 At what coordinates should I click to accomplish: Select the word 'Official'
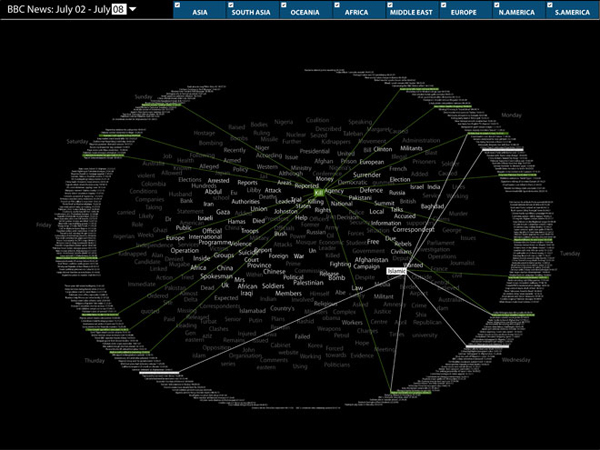pos(212,231)
